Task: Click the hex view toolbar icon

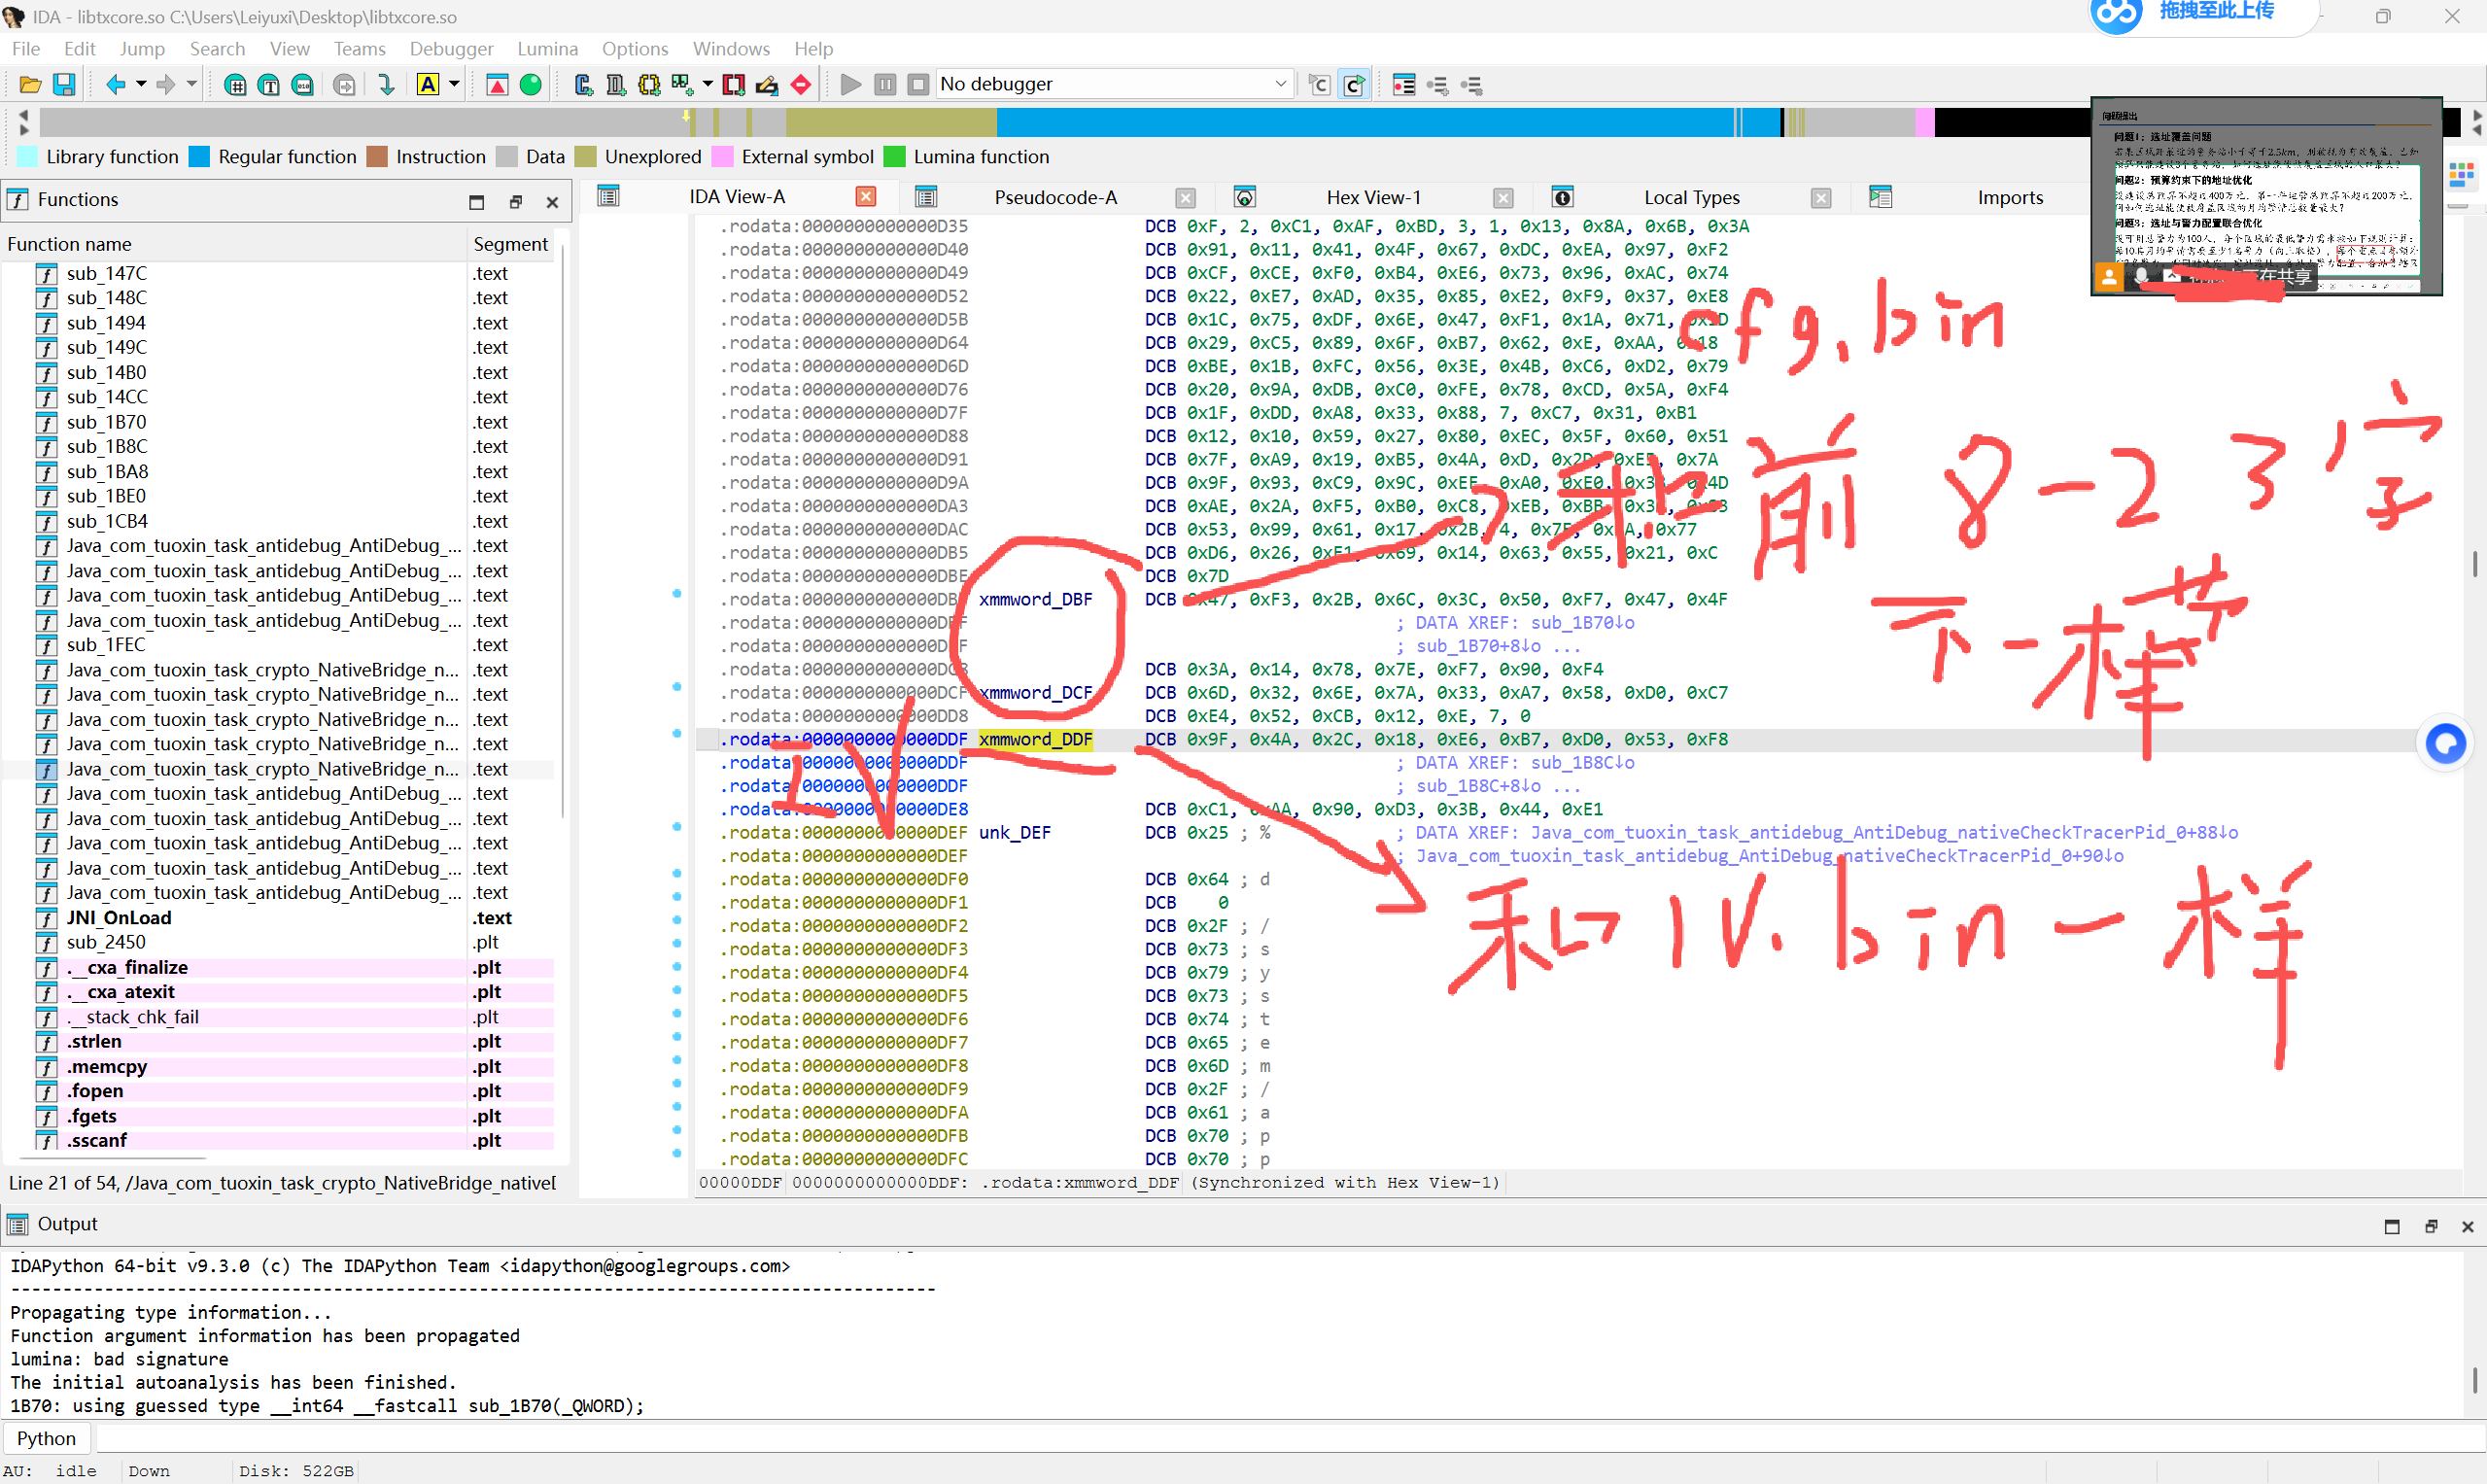Action: tap(235, 85)
